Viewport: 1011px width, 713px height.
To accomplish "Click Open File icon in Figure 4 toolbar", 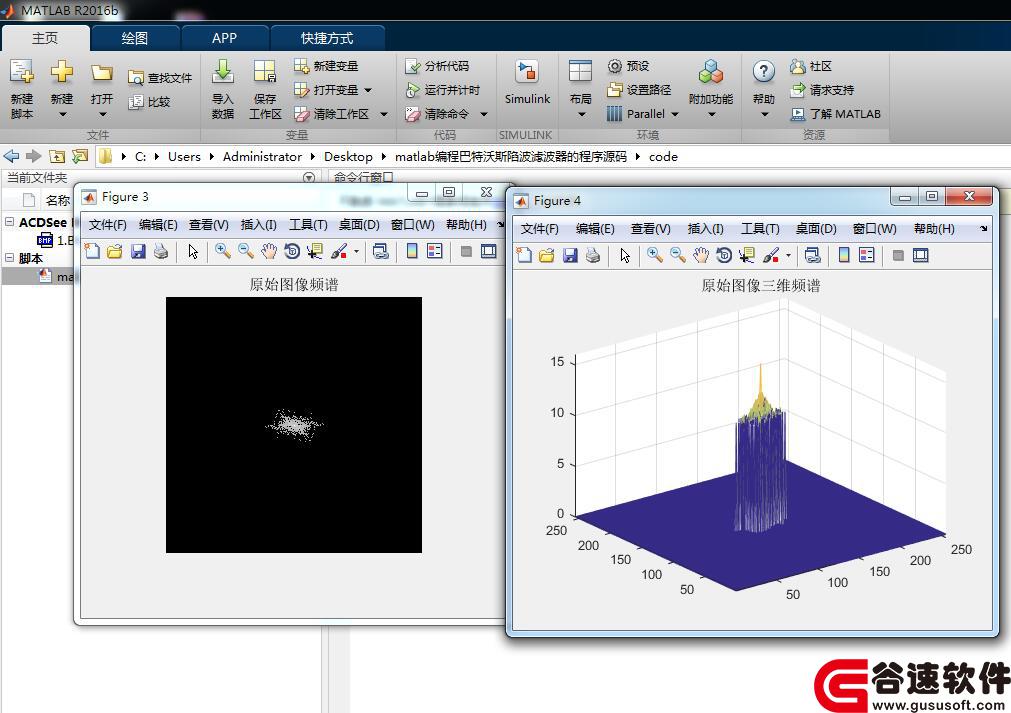I will point(547,255).
